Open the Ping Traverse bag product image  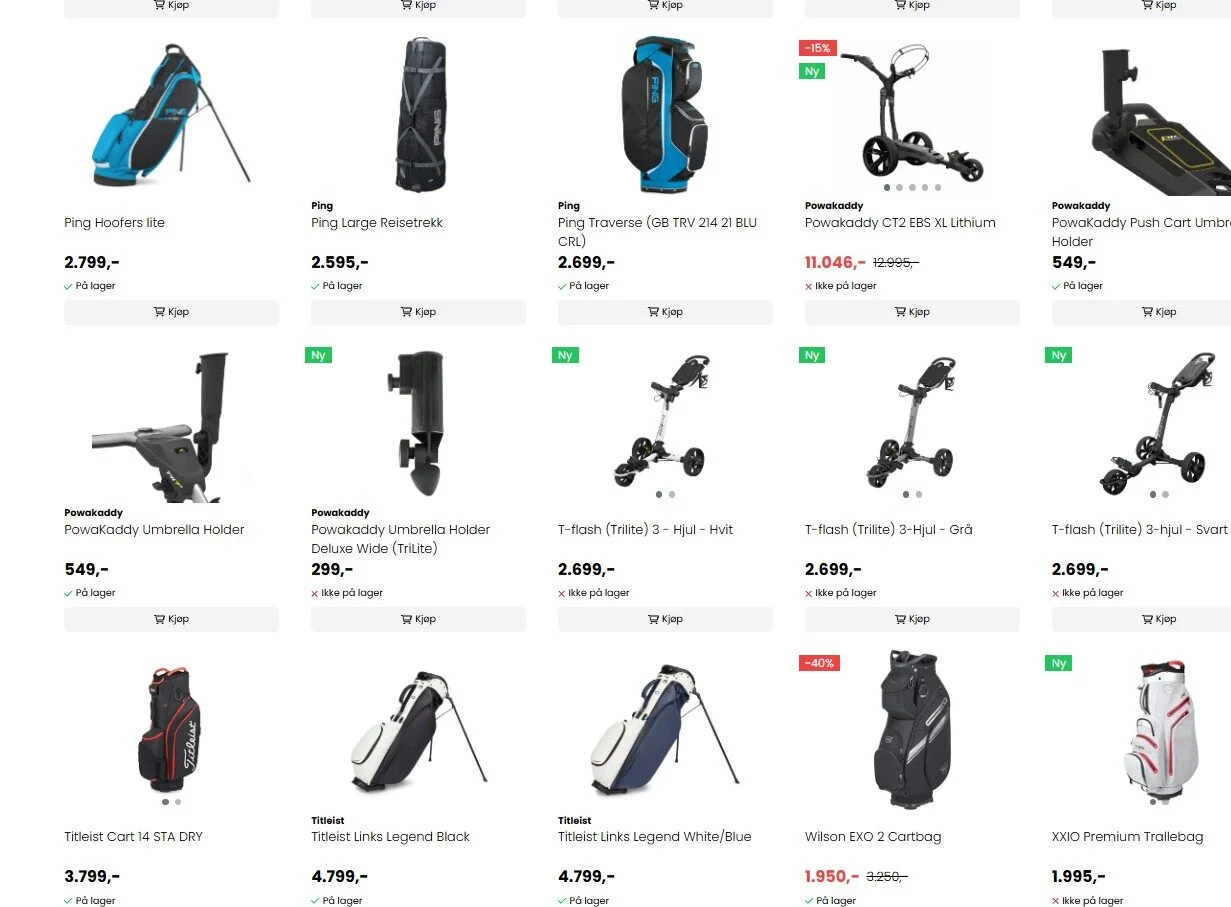tap(665, 115)
